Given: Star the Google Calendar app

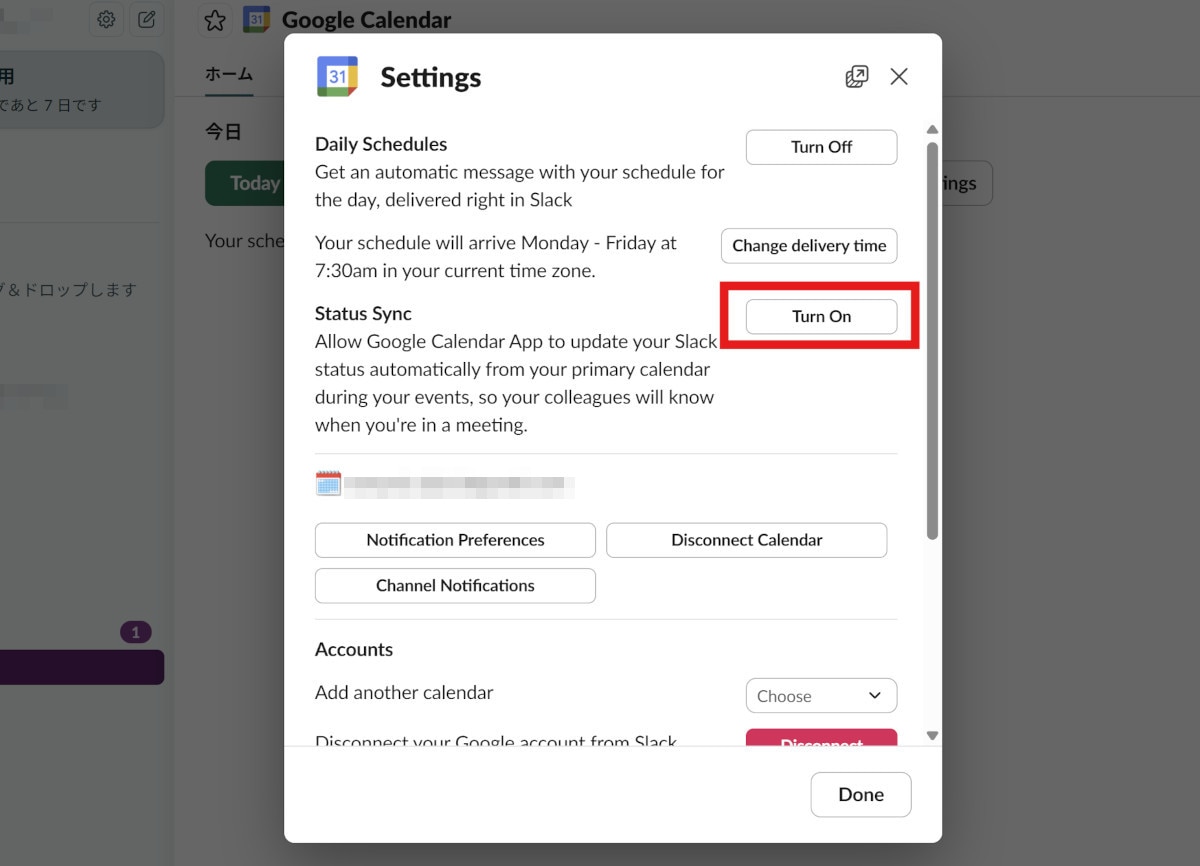Looking at the screenshot, I should pos(214,20).
